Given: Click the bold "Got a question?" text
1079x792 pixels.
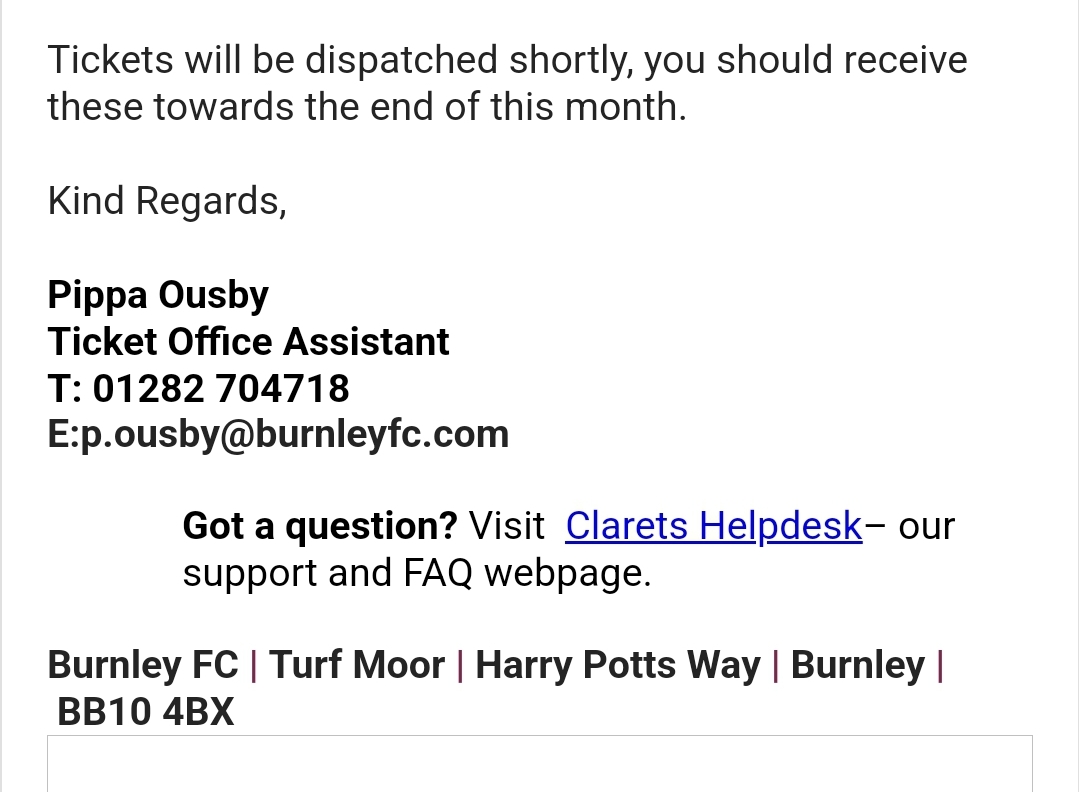Looking at the screenshot, I should pos(319,525).
